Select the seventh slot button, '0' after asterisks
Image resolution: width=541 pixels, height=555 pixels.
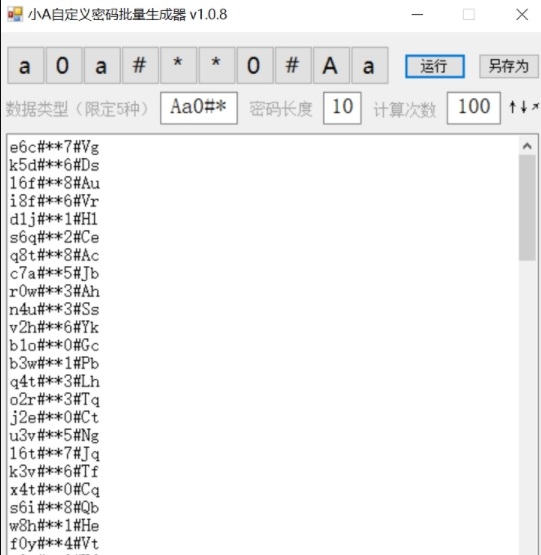255,65
